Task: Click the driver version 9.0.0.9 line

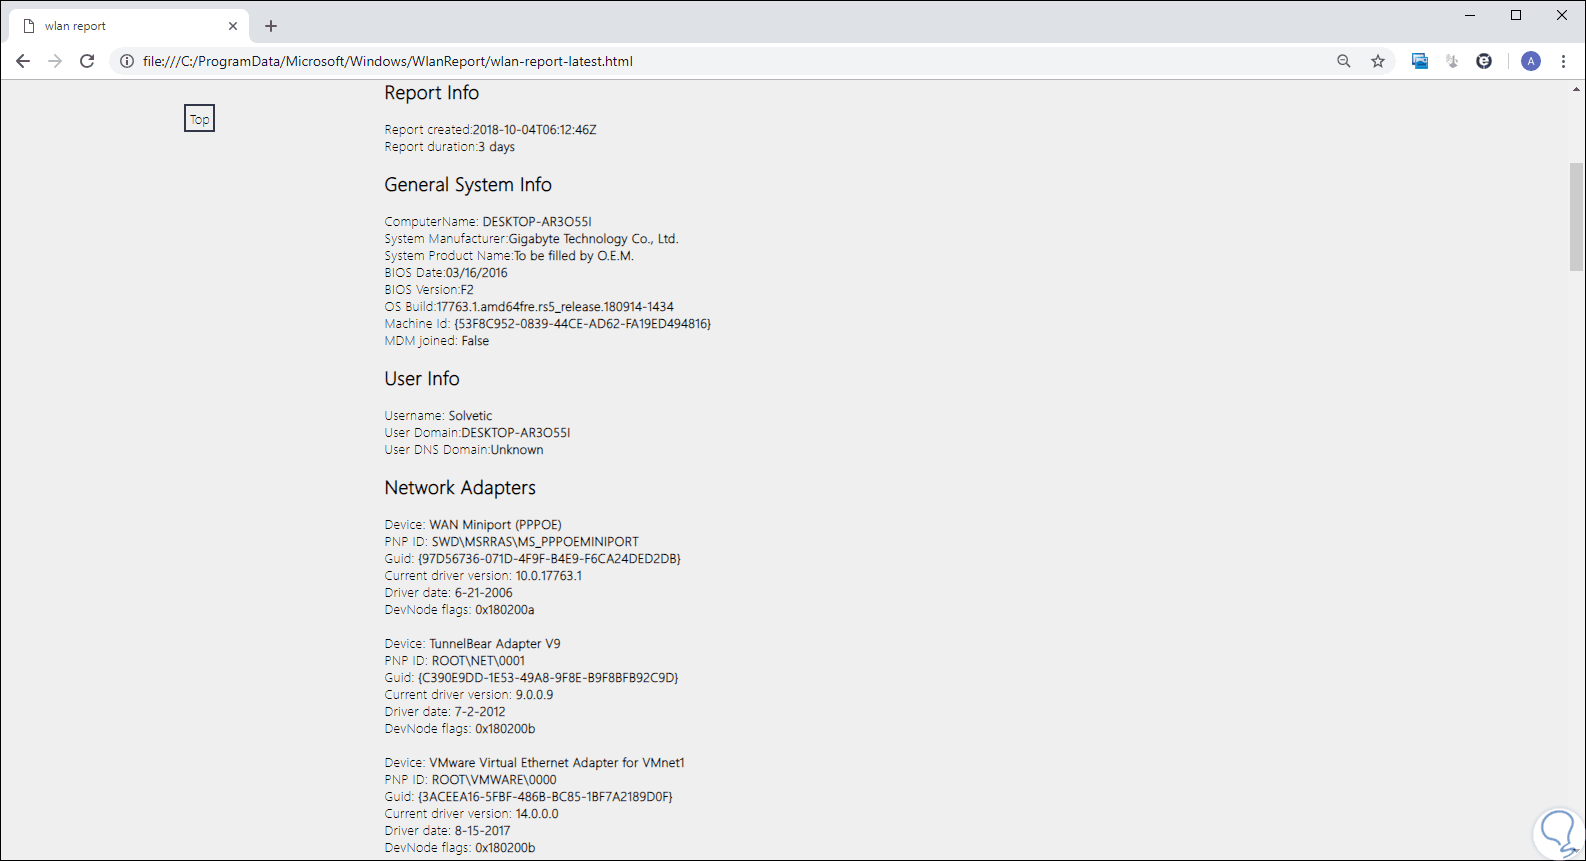Action: pyautogui.click(x=469, y=695)
